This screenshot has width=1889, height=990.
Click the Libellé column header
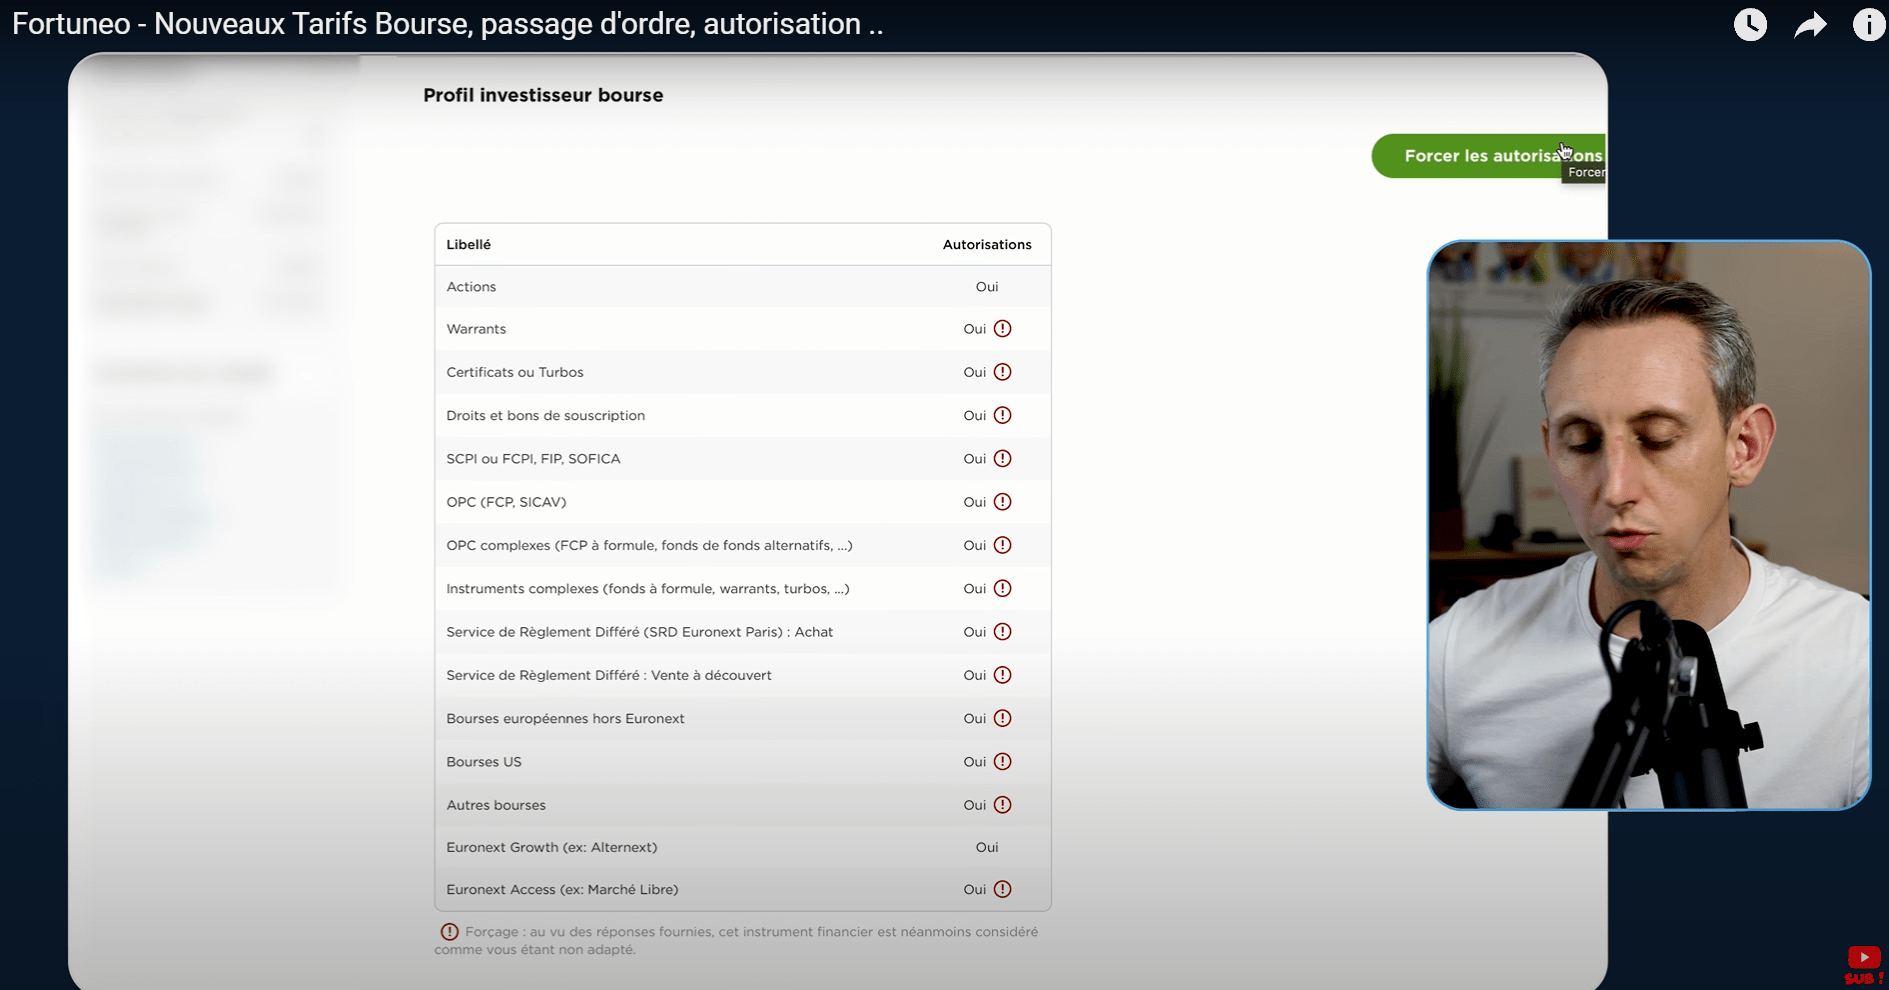pyautogui.click(x=468, y=245)
